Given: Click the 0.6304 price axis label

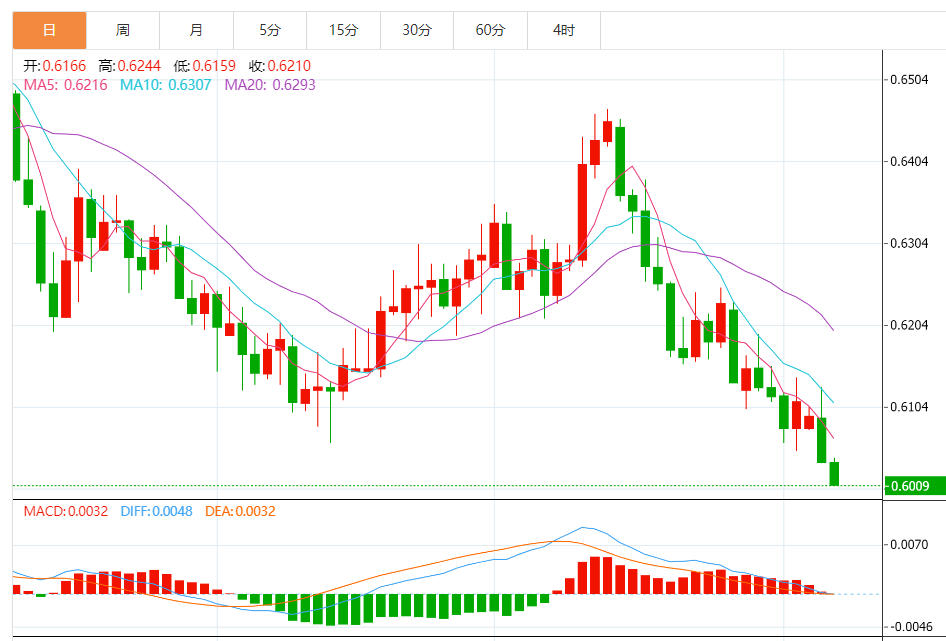Looking at the screenshot, I should pos(909,243).
